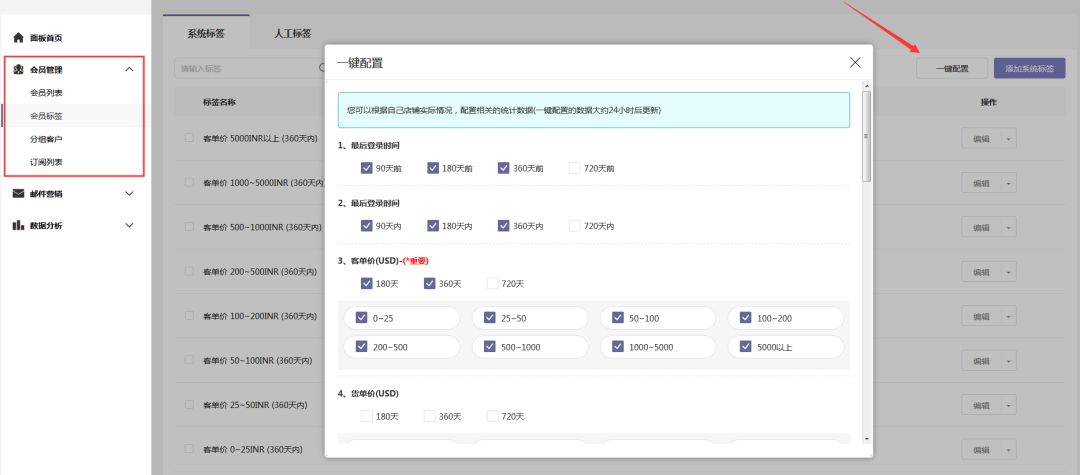The image size is (1080, 475).
Task: Click the home icon beside 面板首页
Action: pos(18,38)
